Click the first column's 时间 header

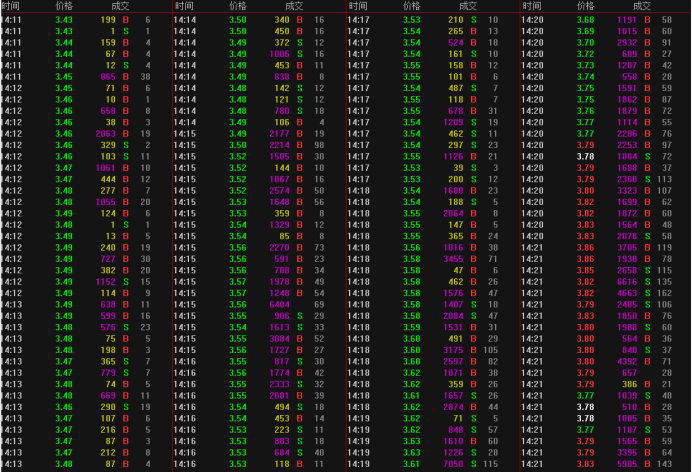point(10,6)
